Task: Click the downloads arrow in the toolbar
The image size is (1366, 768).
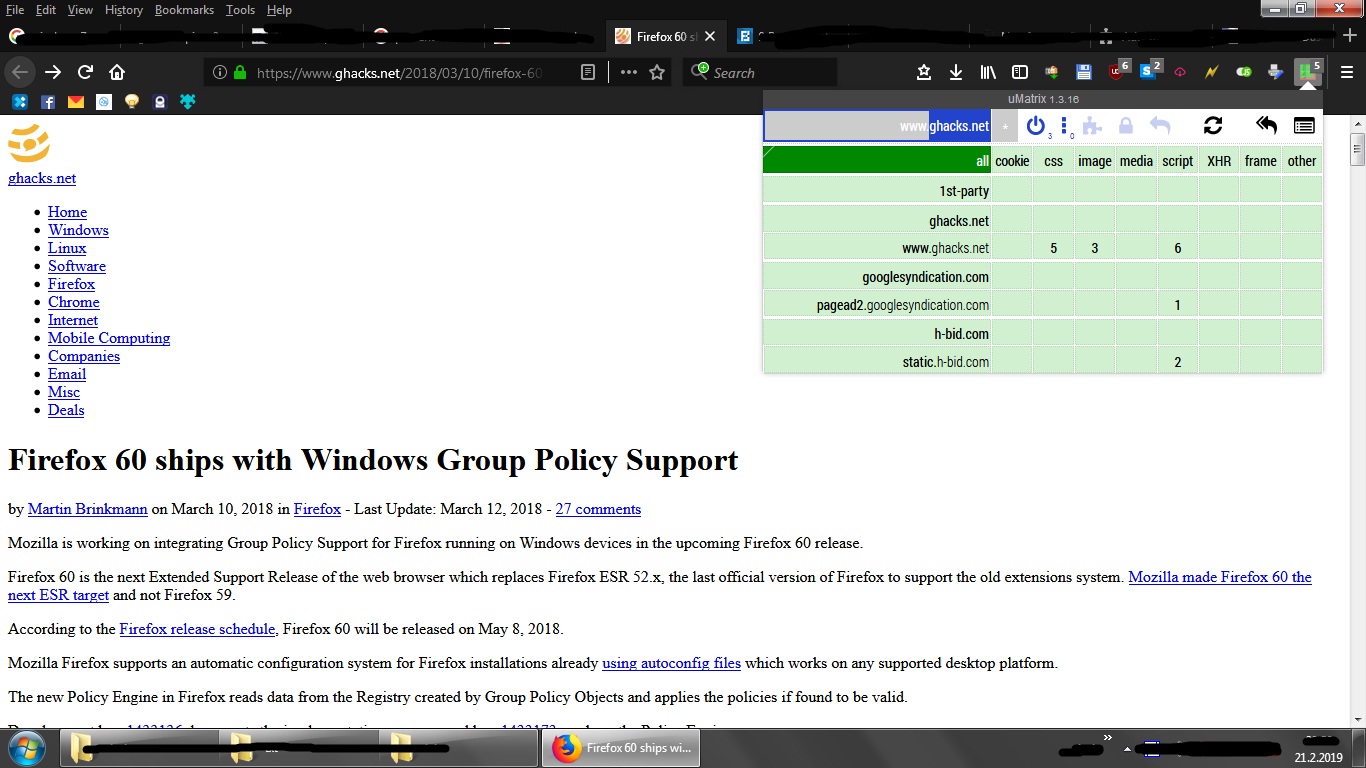Action: [955, 71]
